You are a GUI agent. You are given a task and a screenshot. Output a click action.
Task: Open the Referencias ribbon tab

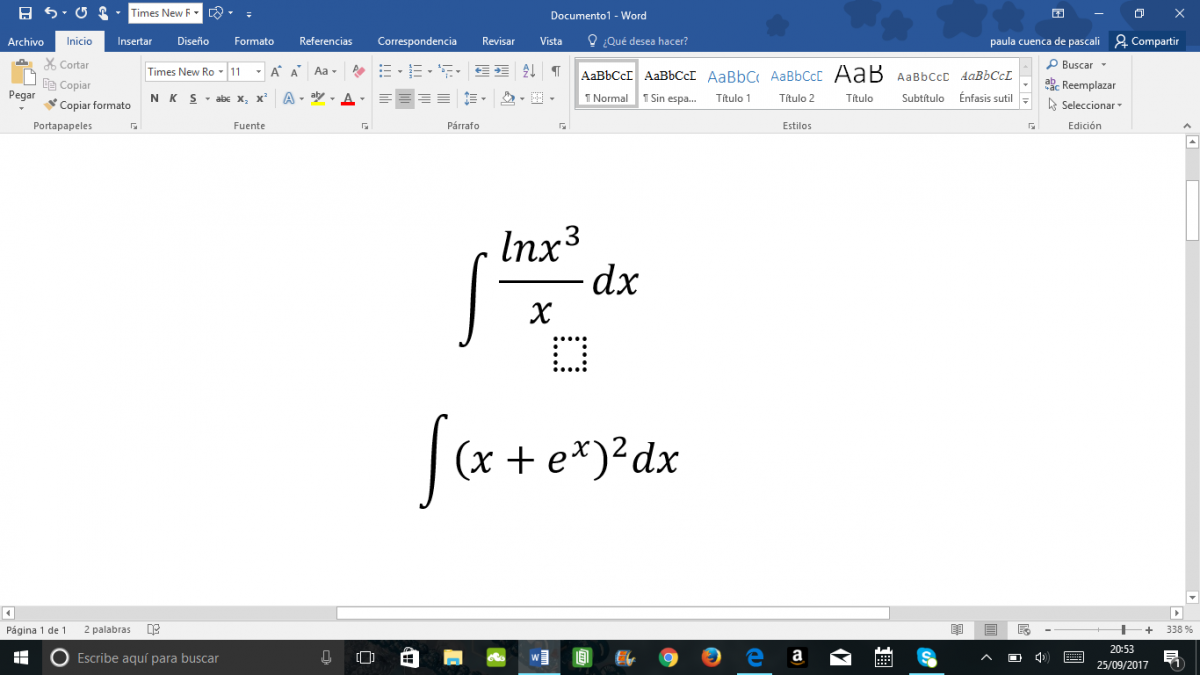(325, 41)
